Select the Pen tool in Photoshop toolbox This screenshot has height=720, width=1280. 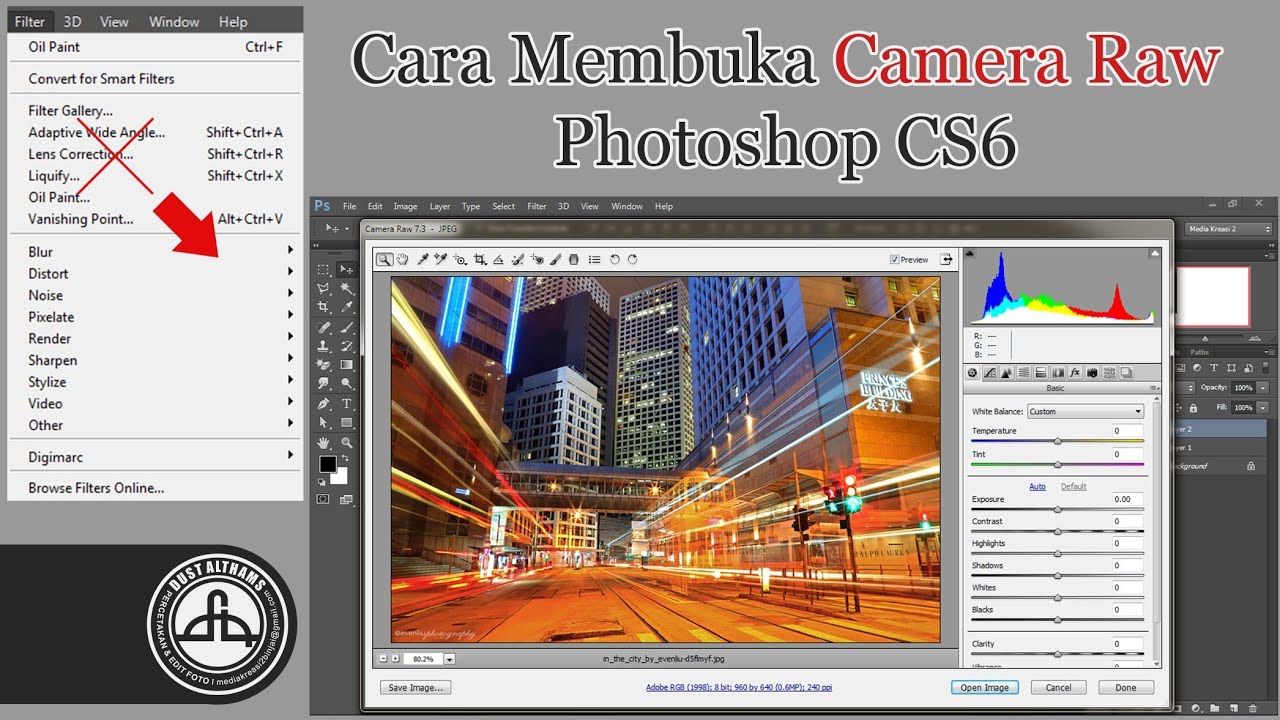coord(324,404)
